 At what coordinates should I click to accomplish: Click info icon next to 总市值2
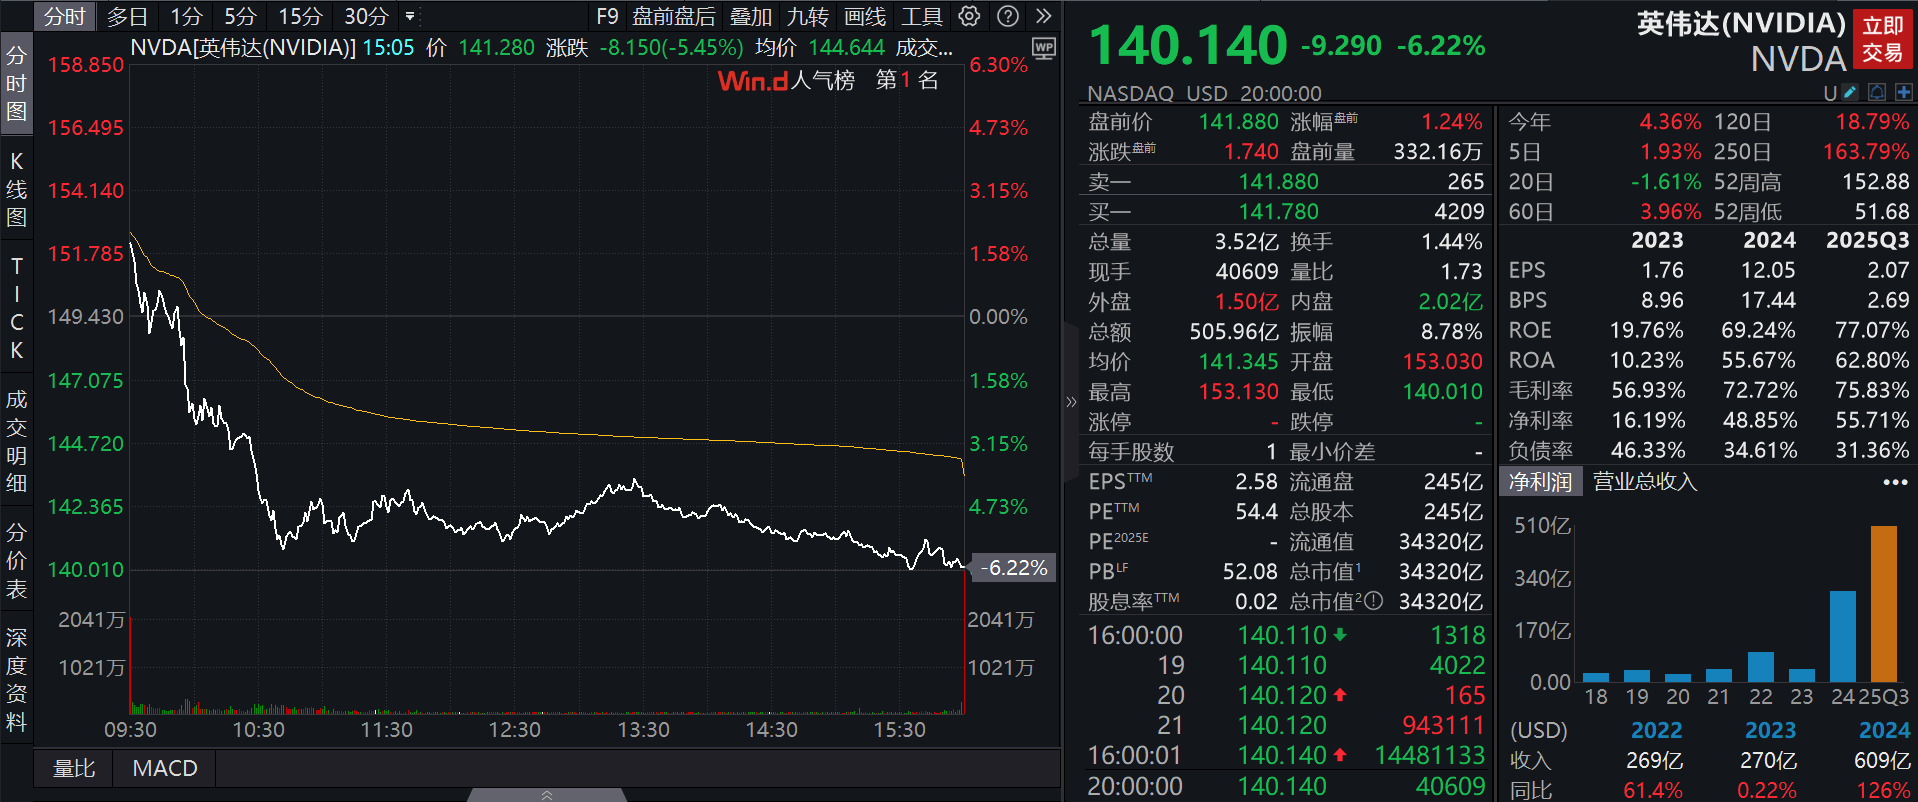[x=1374, y=601]
